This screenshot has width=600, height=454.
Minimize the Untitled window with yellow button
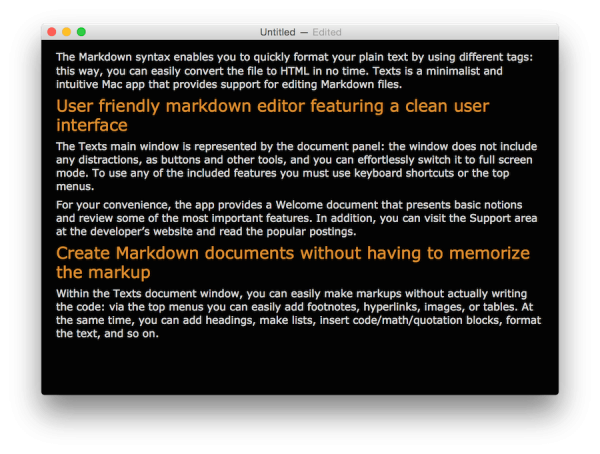pyautogui.click(x=67, y=32)
